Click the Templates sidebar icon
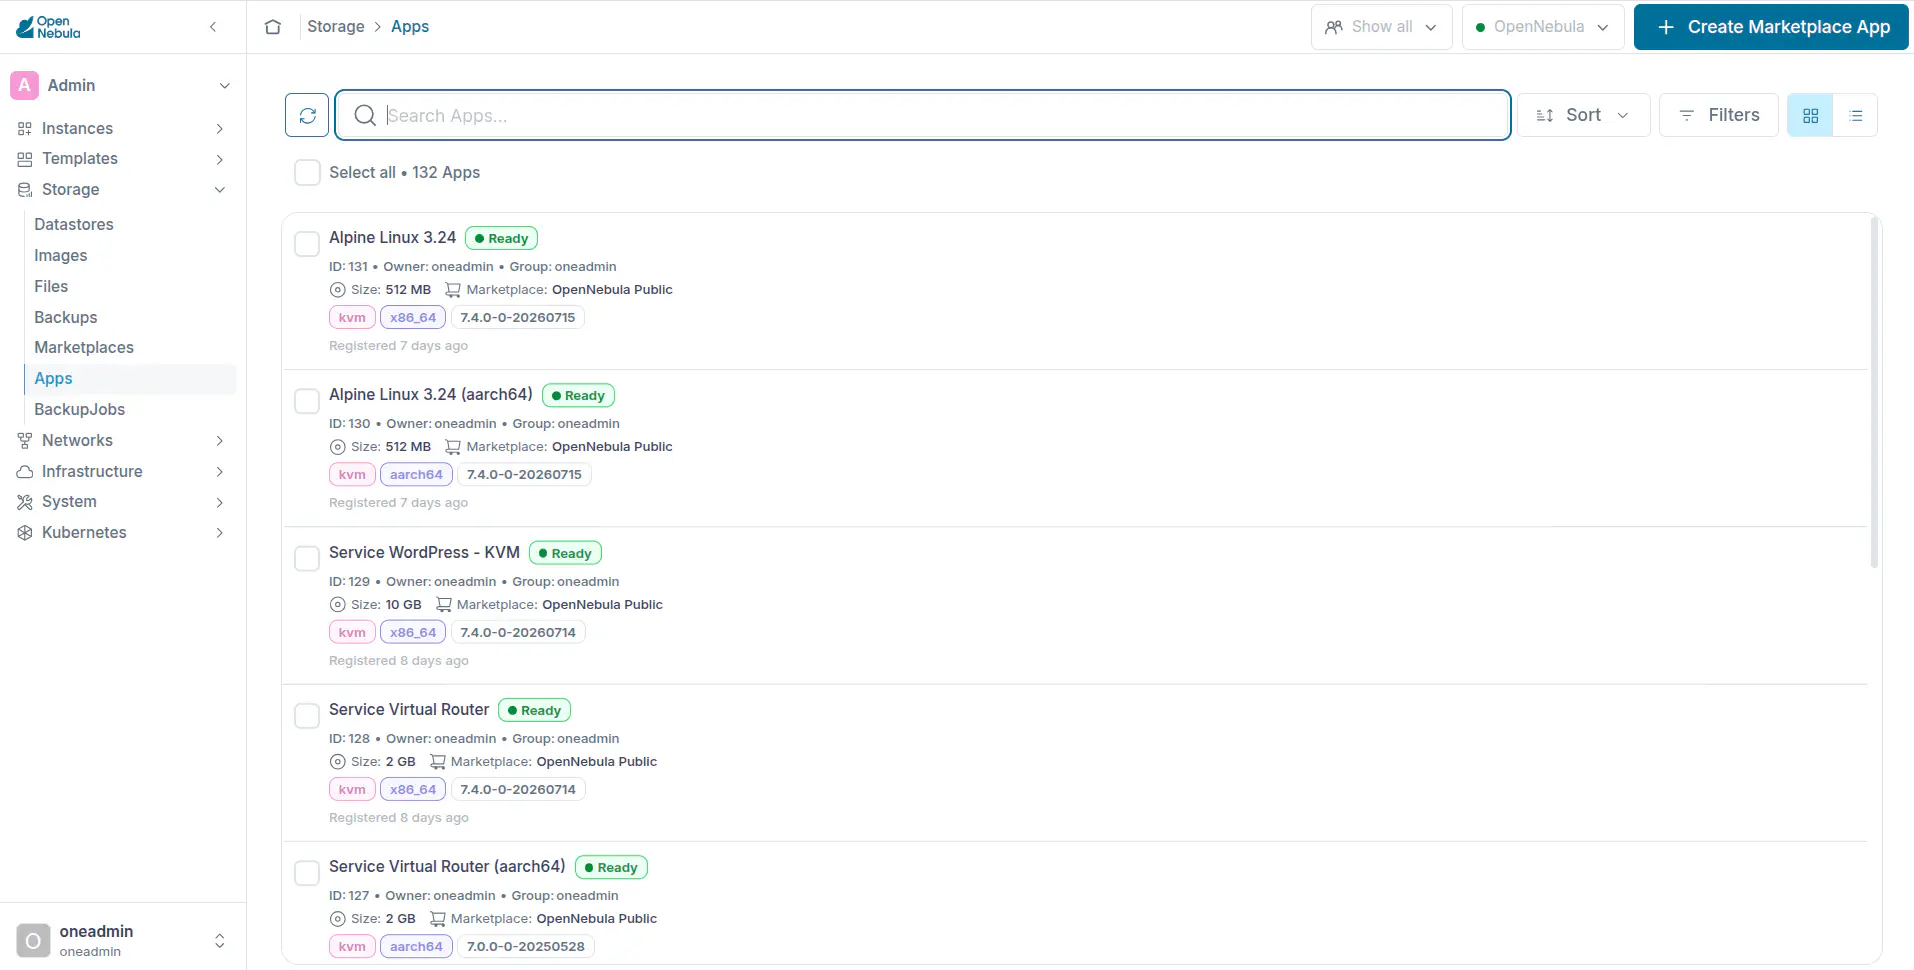 25,159
